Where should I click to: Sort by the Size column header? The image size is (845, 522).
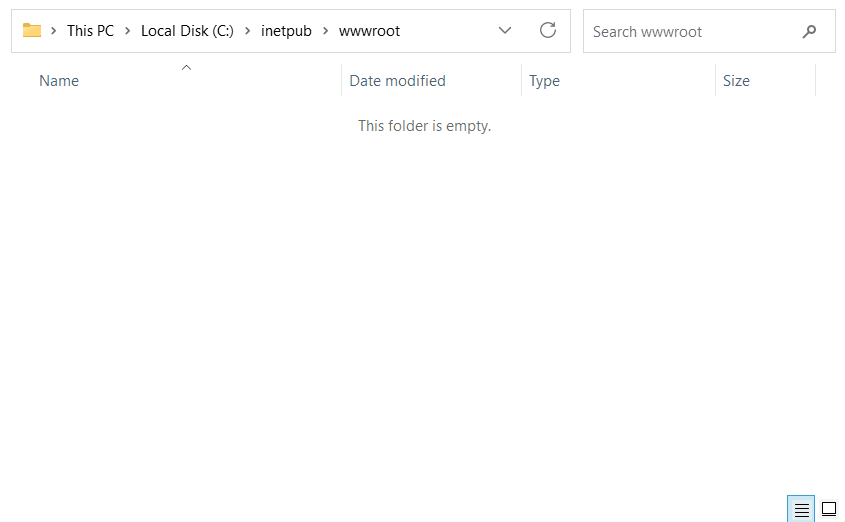point(736,81)
